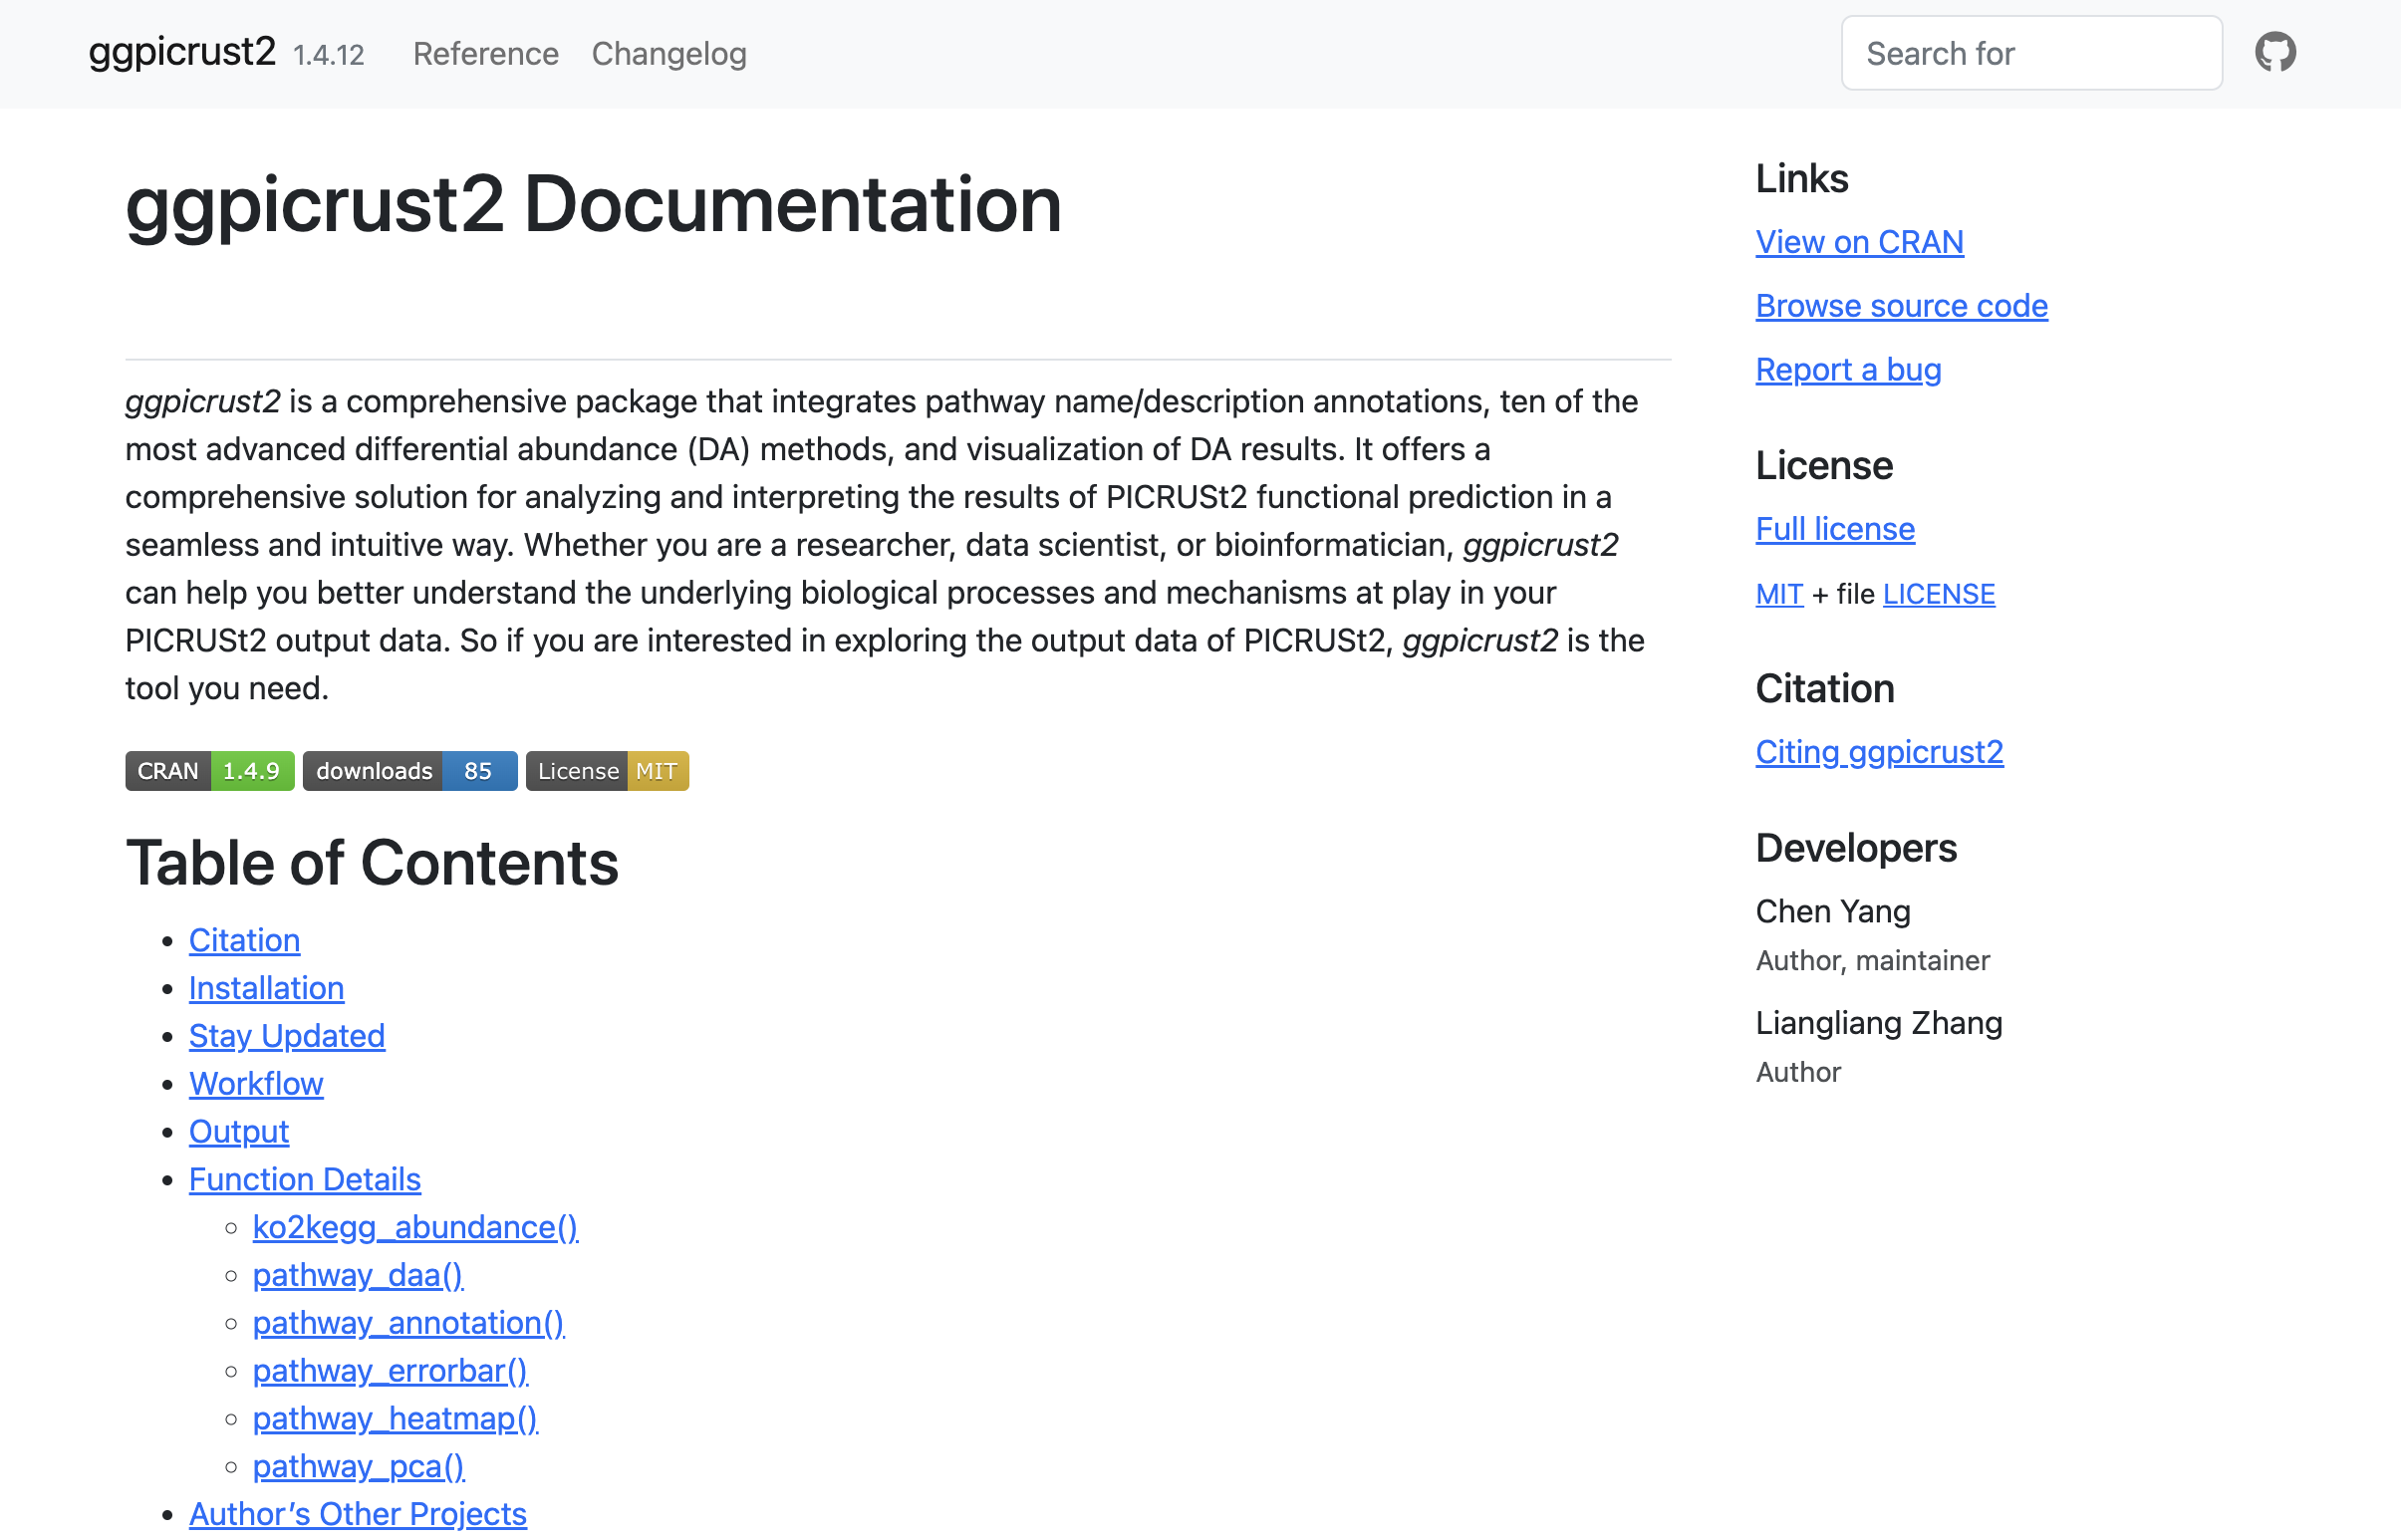Open the Citing ggpicrust2 link
The image size is (2401, 1540).
point(1879,752)
